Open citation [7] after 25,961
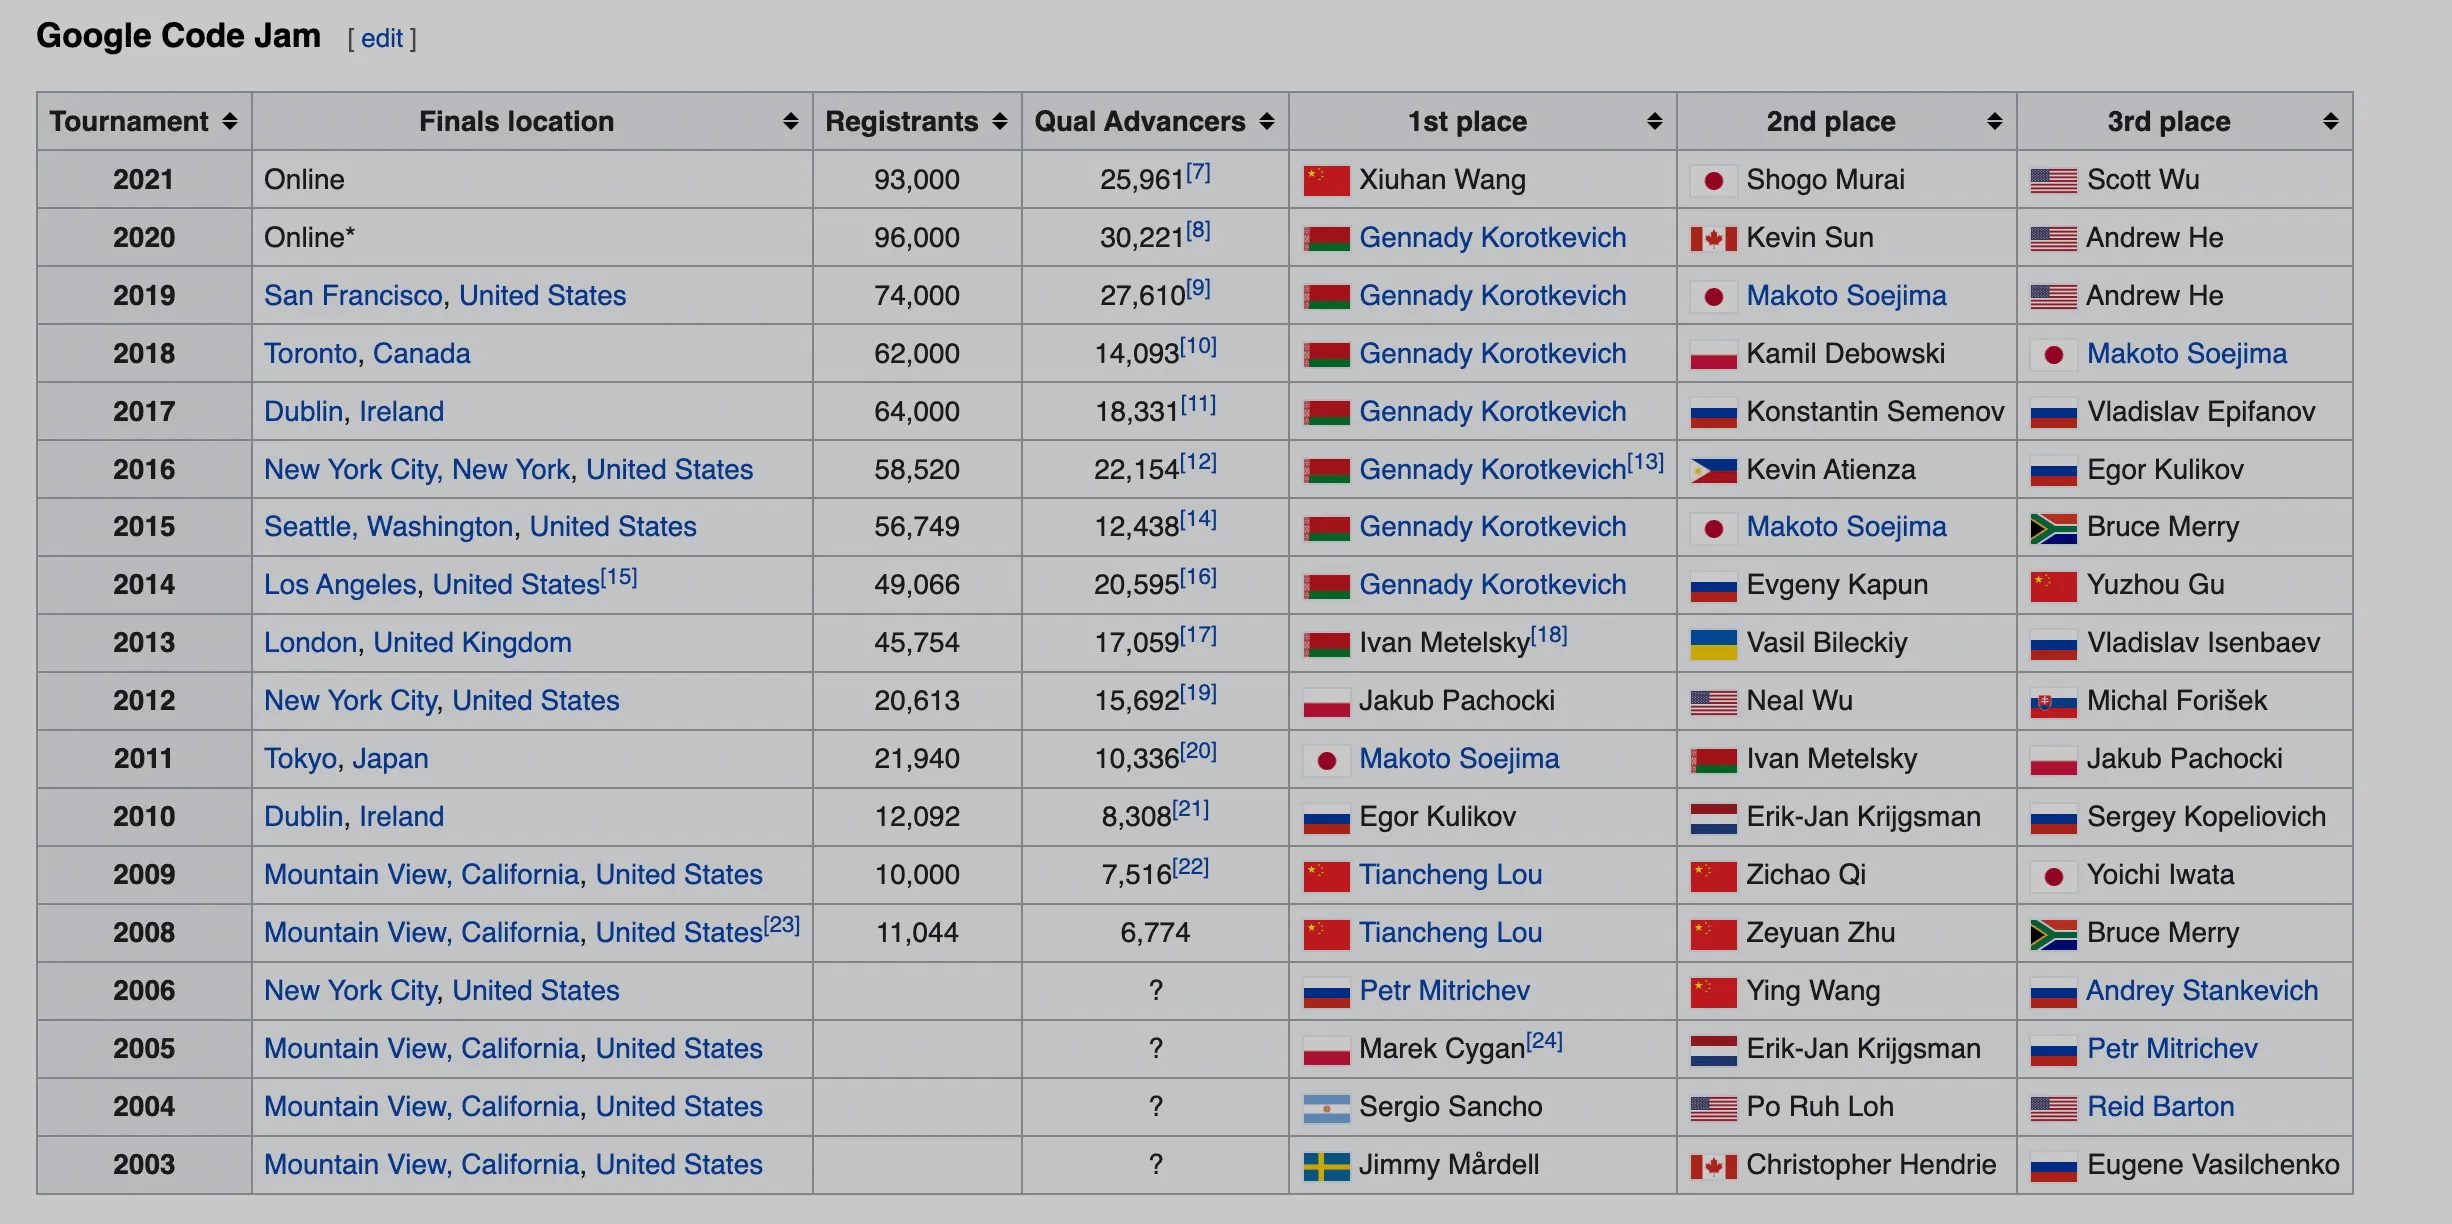This screenshot has height=1224, width=2452. [x=1198, y=173]
